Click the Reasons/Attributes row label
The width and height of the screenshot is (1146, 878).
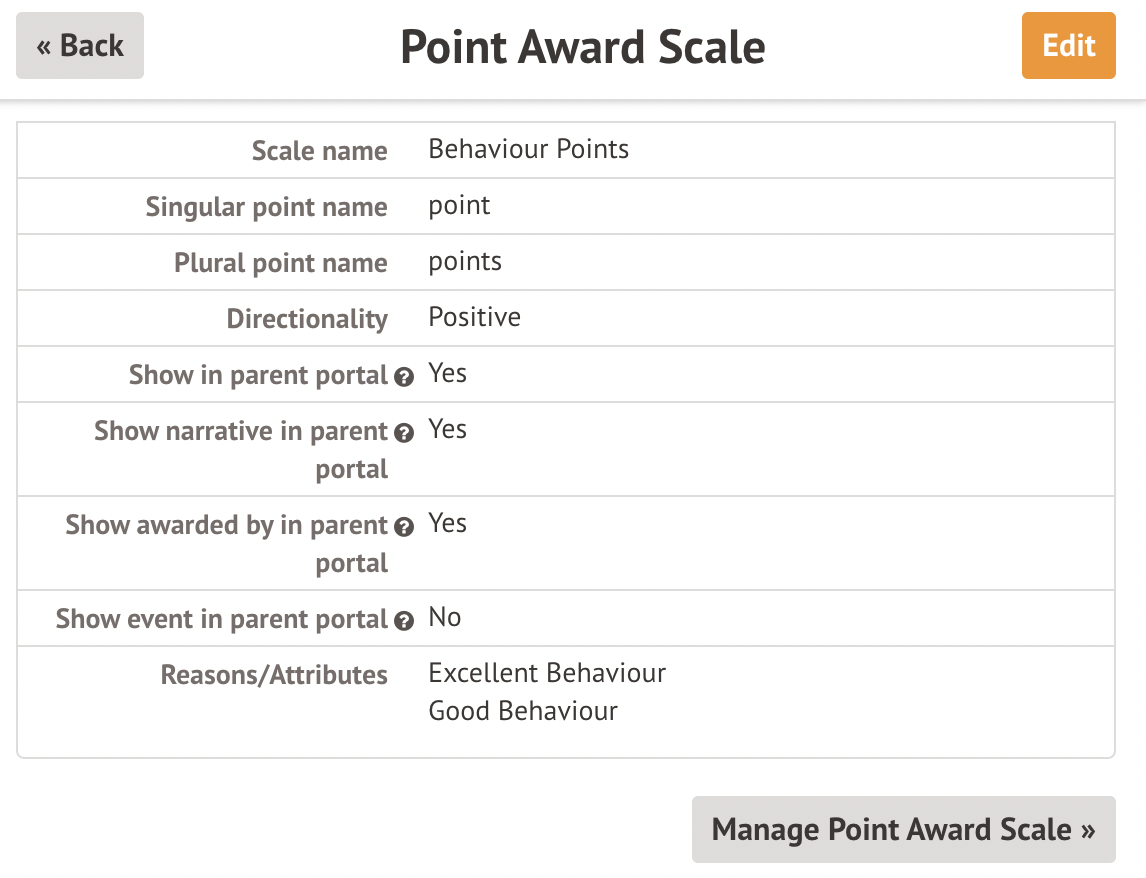pyautogui.click(x=274, y=675)
